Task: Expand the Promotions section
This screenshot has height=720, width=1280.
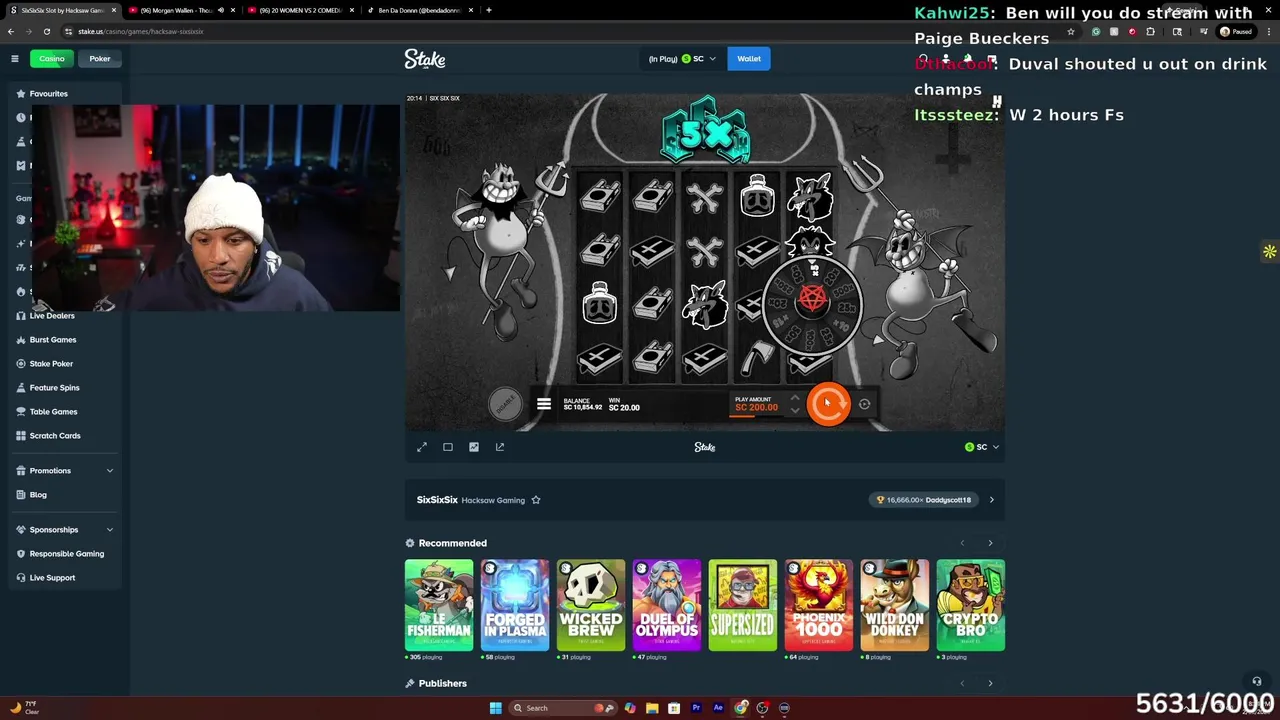Action: (x=65, y=471)
